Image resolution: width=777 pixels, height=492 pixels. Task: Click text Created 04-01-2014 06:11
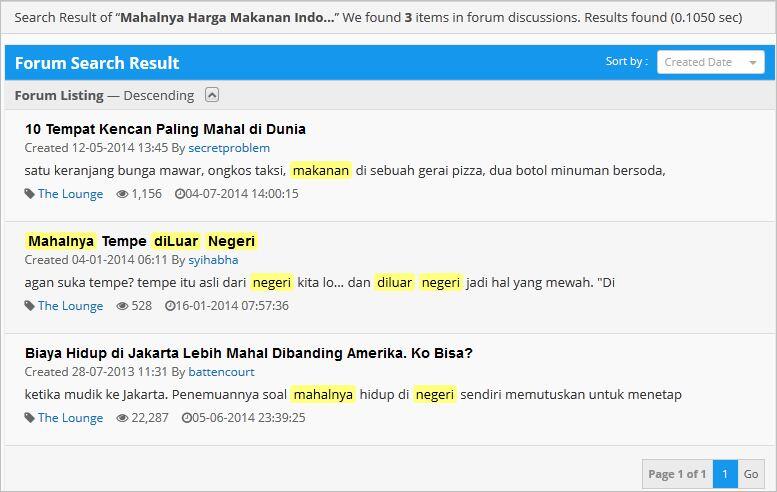[96, 260]
